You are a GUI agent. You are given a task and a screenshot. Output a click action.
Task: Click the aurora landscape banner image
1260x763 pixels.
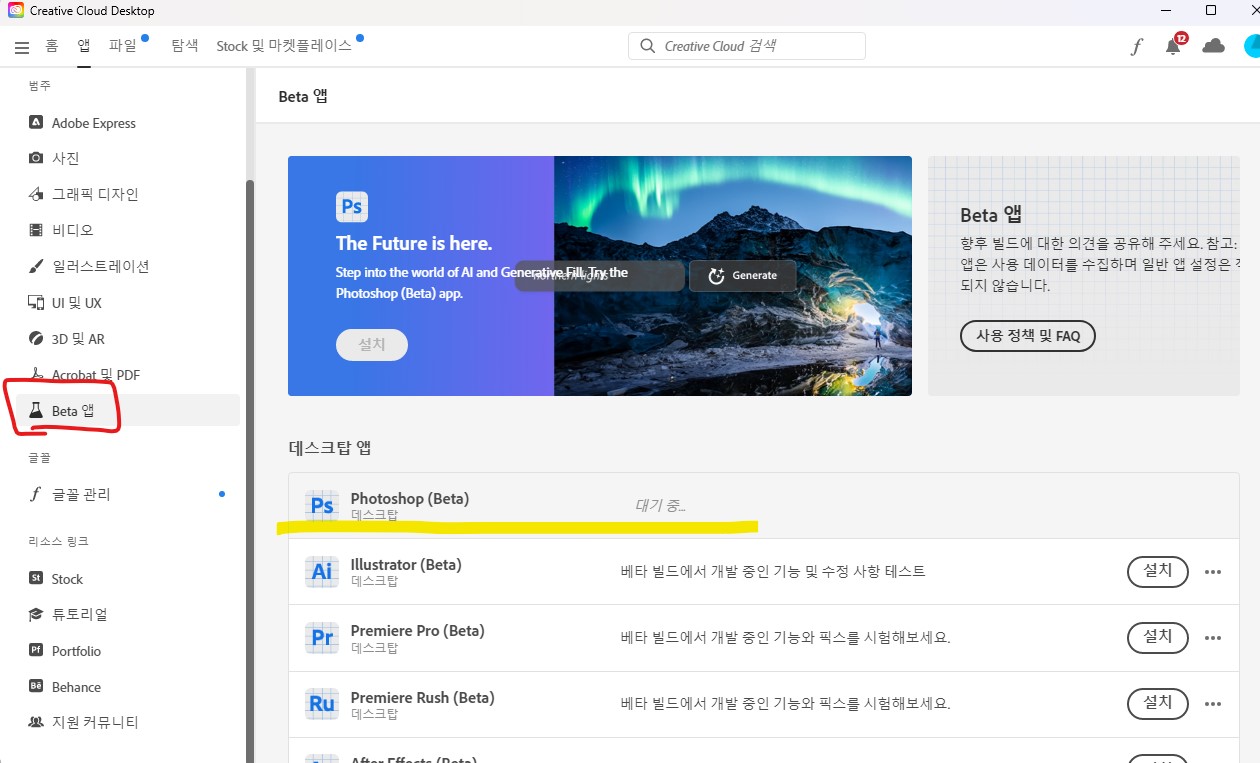click(733, 276)
